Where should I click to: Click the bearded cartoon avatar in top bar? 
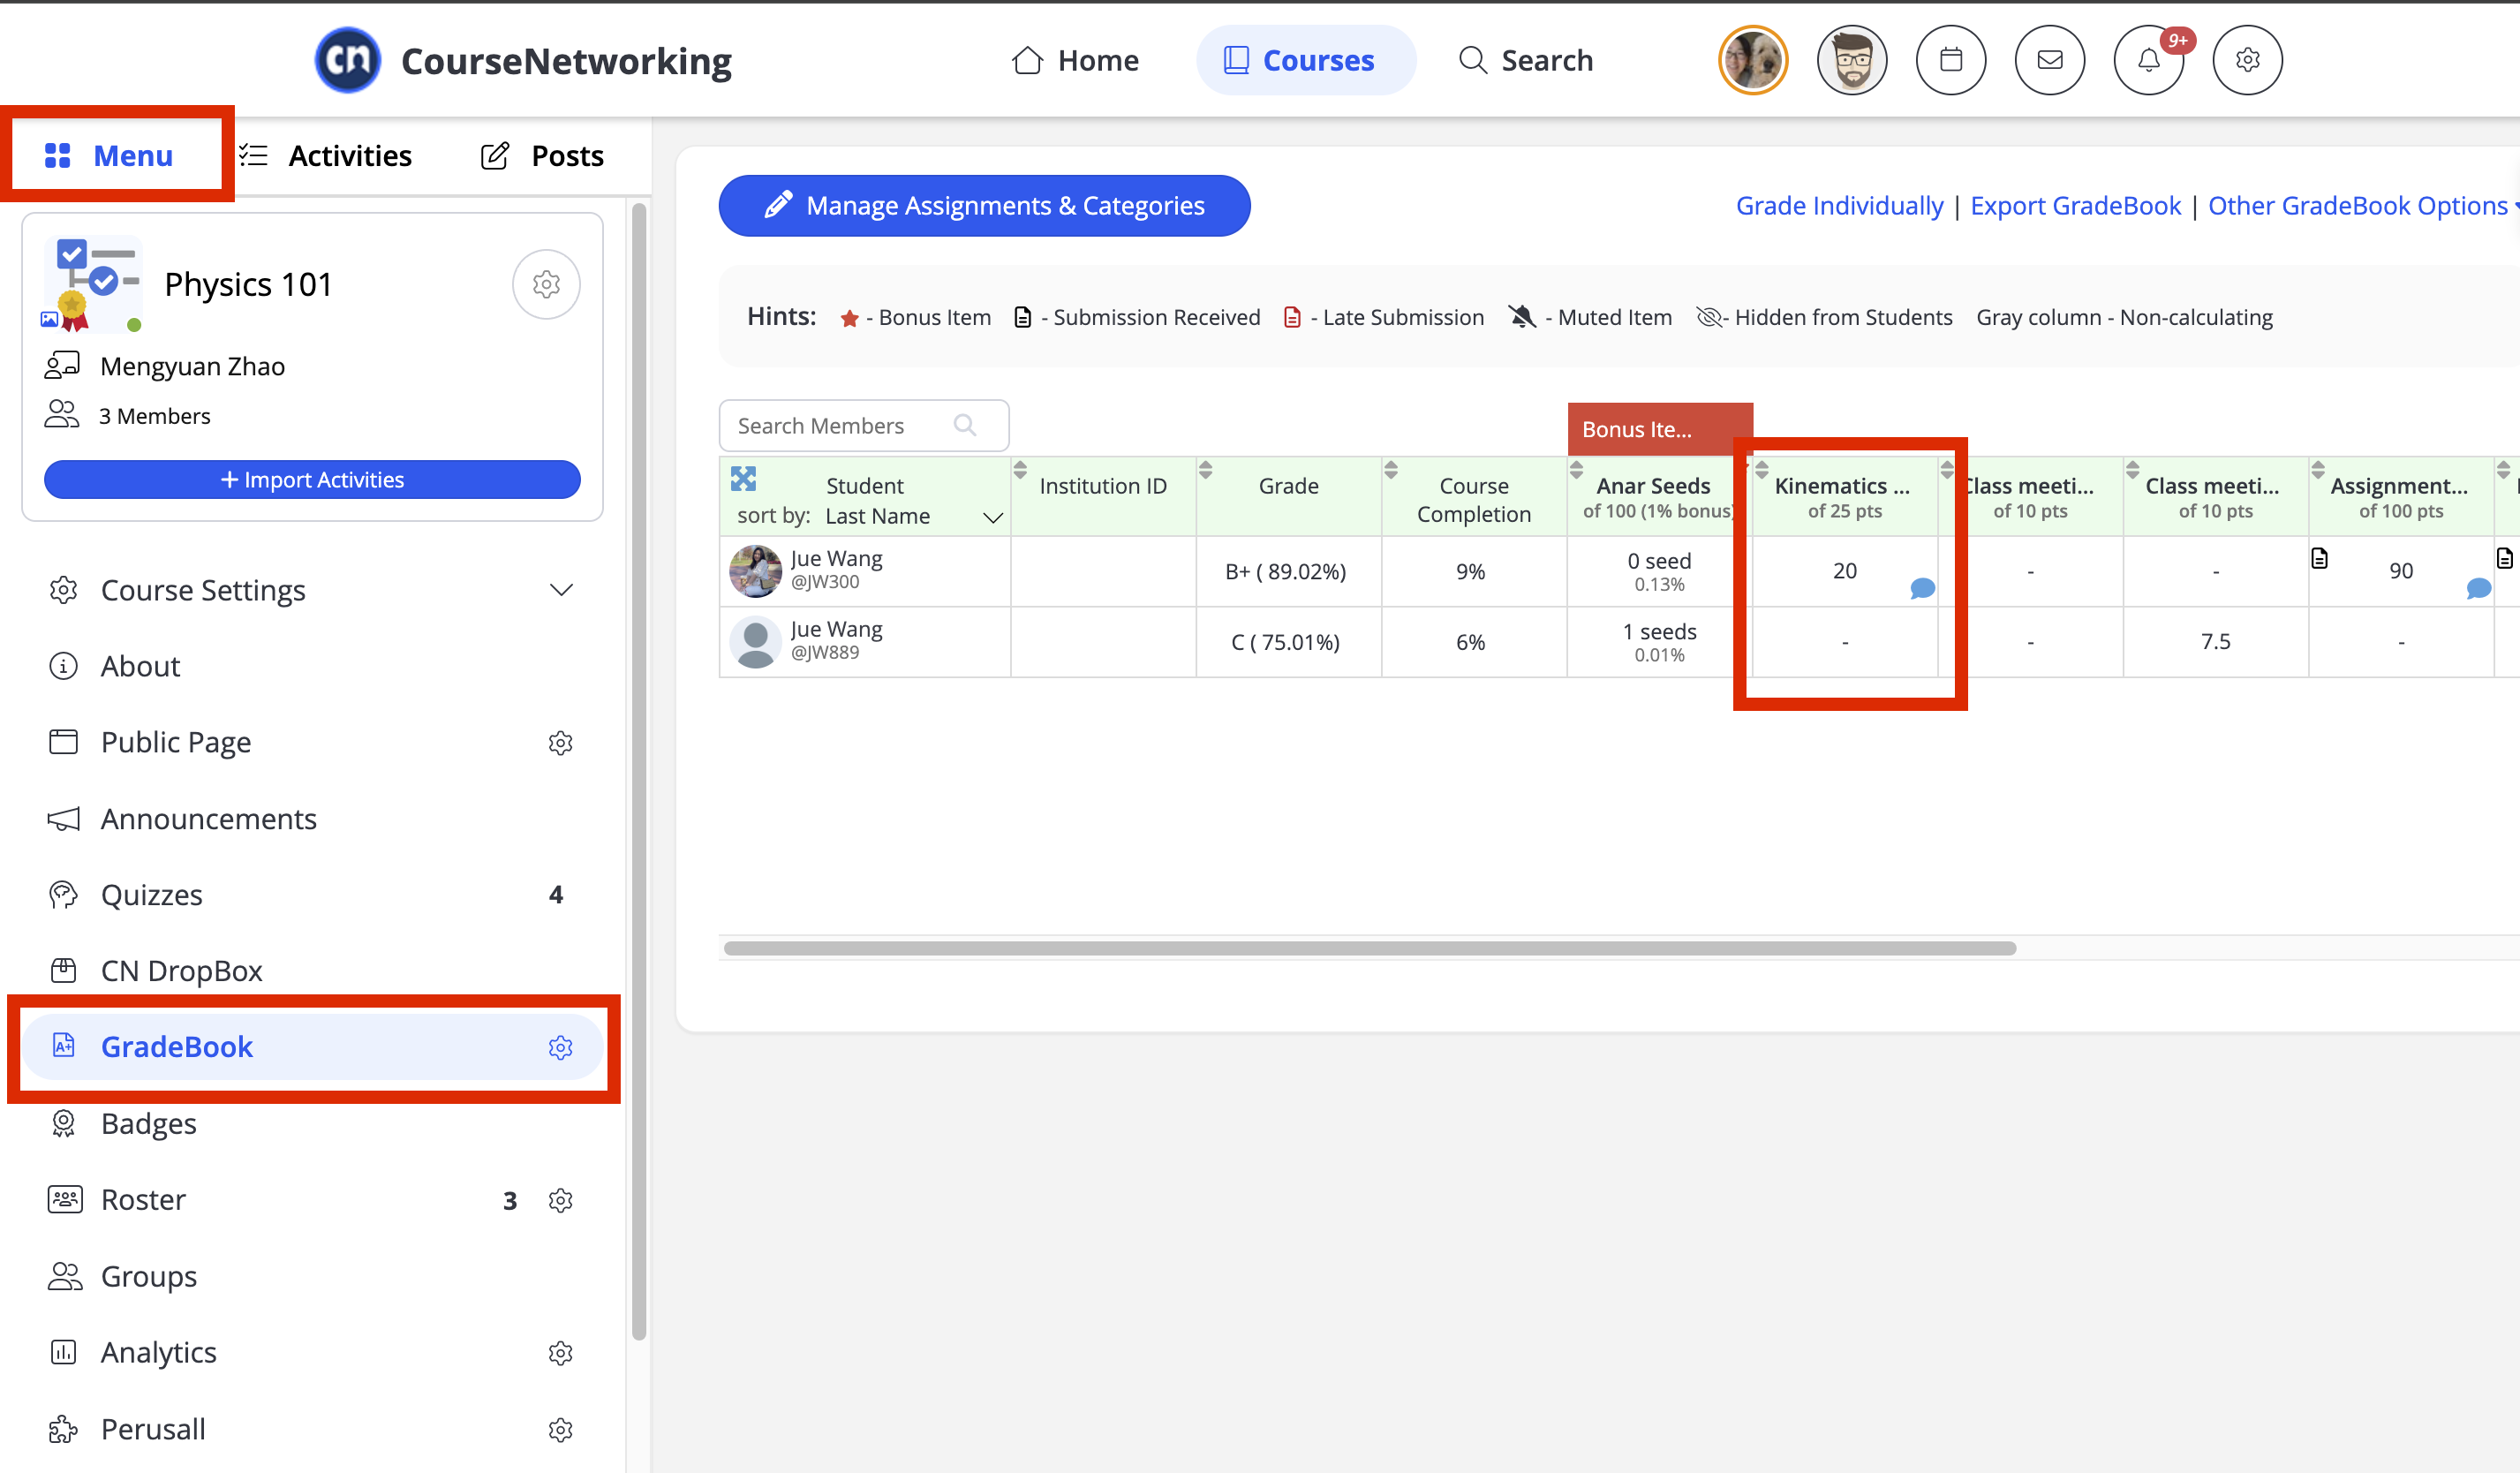pyautogui.click(x=1852, y=60)
